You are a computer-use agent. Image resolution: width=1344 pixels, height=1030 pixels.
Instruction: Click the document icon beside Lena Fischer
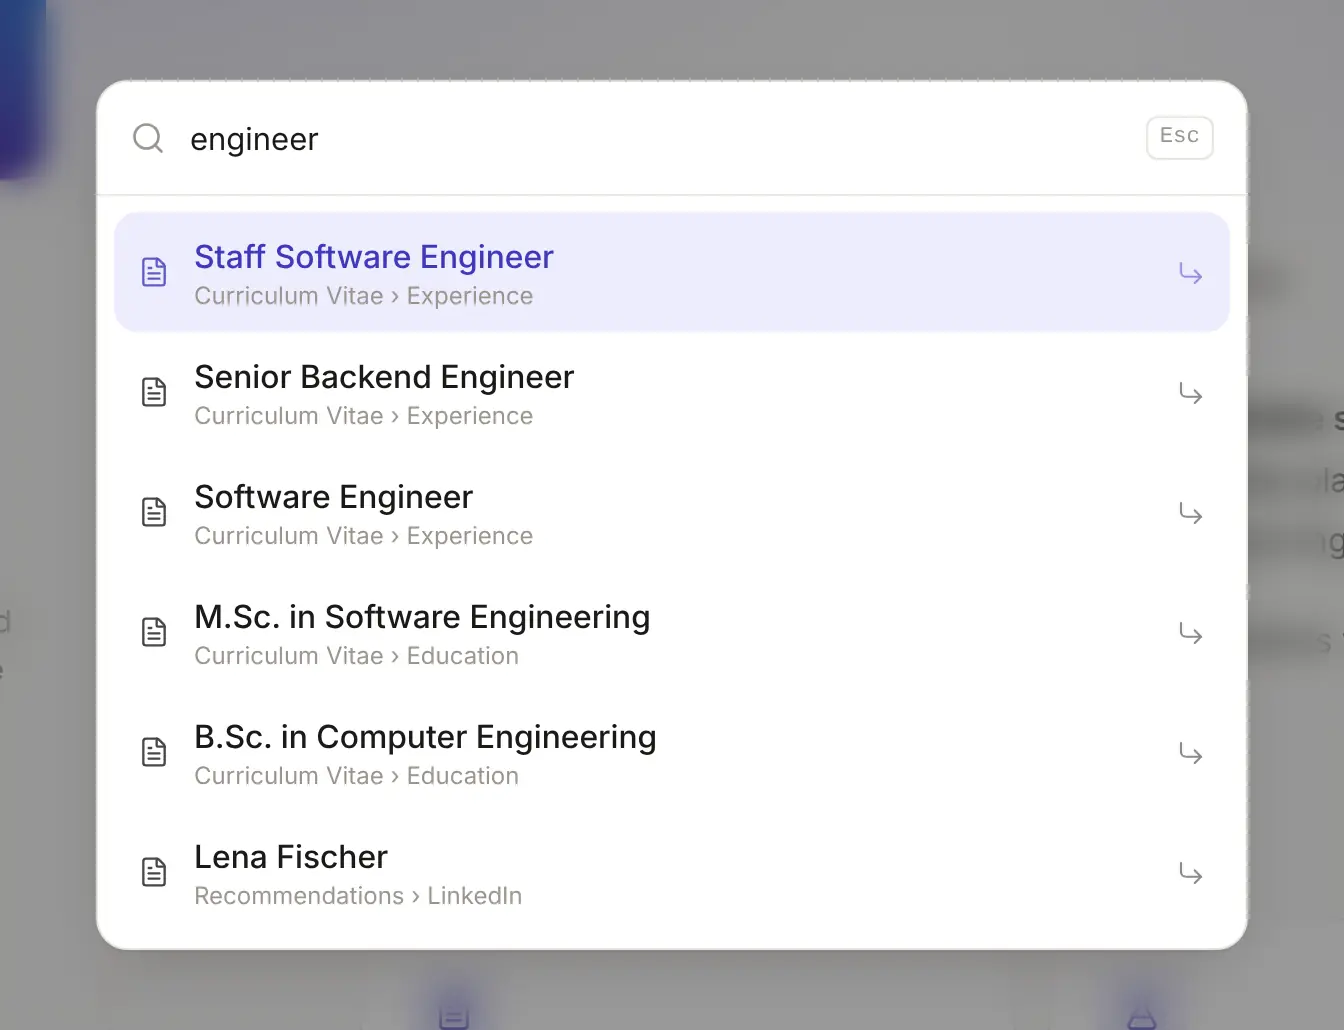(x=154, y=872)
